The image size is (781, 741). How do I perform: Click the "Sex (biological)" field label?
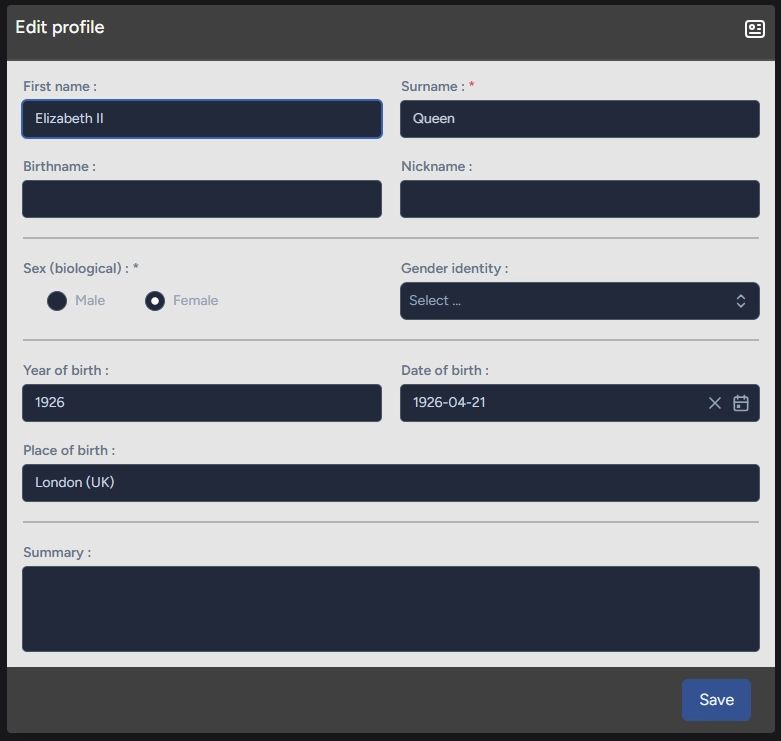pos(80,268)
